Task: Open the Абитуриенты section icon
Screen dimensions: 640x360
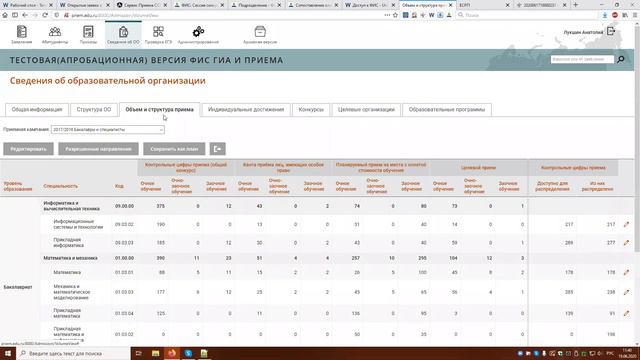Action: click(x=55, y=32)
